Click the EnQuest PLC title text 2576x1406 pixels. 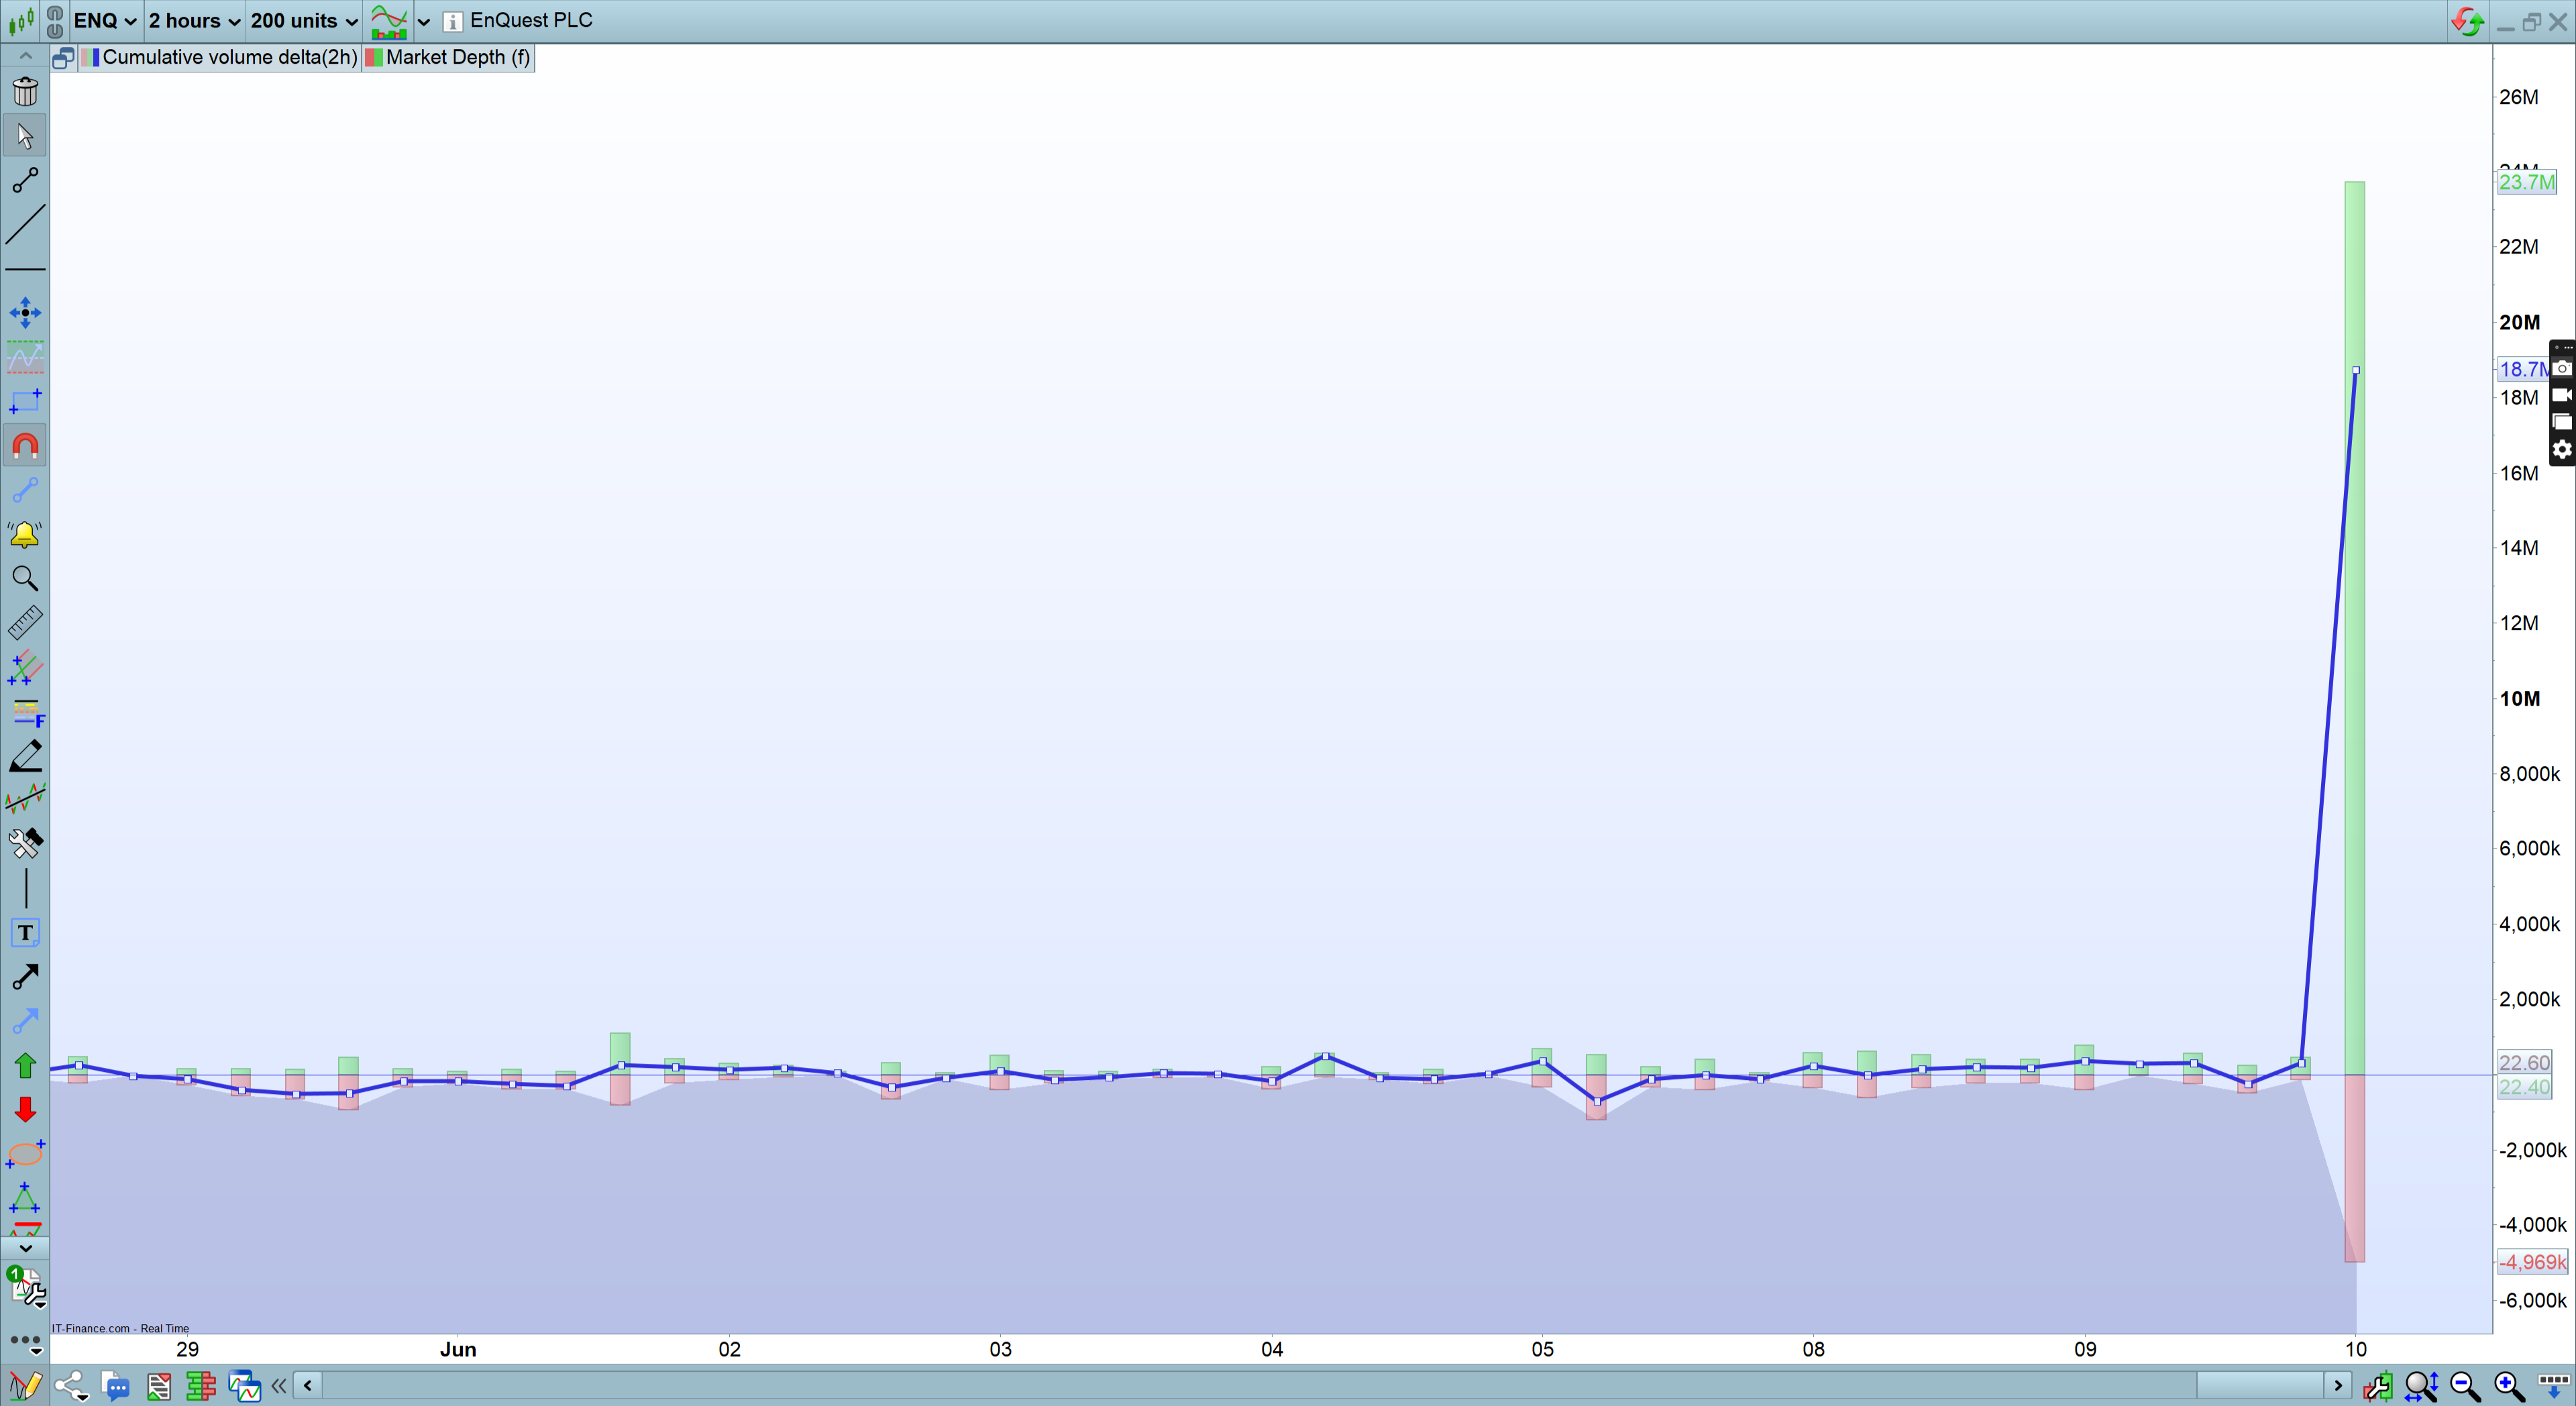tap(531, 20)
